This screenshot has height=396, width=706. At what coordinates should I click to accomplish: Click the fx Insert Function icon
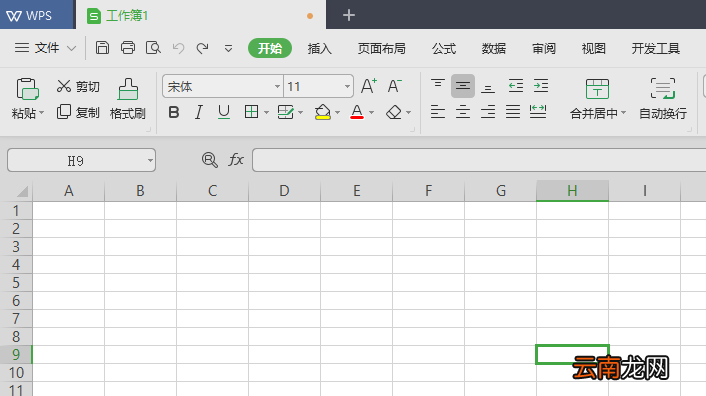(x=236, y=159)
